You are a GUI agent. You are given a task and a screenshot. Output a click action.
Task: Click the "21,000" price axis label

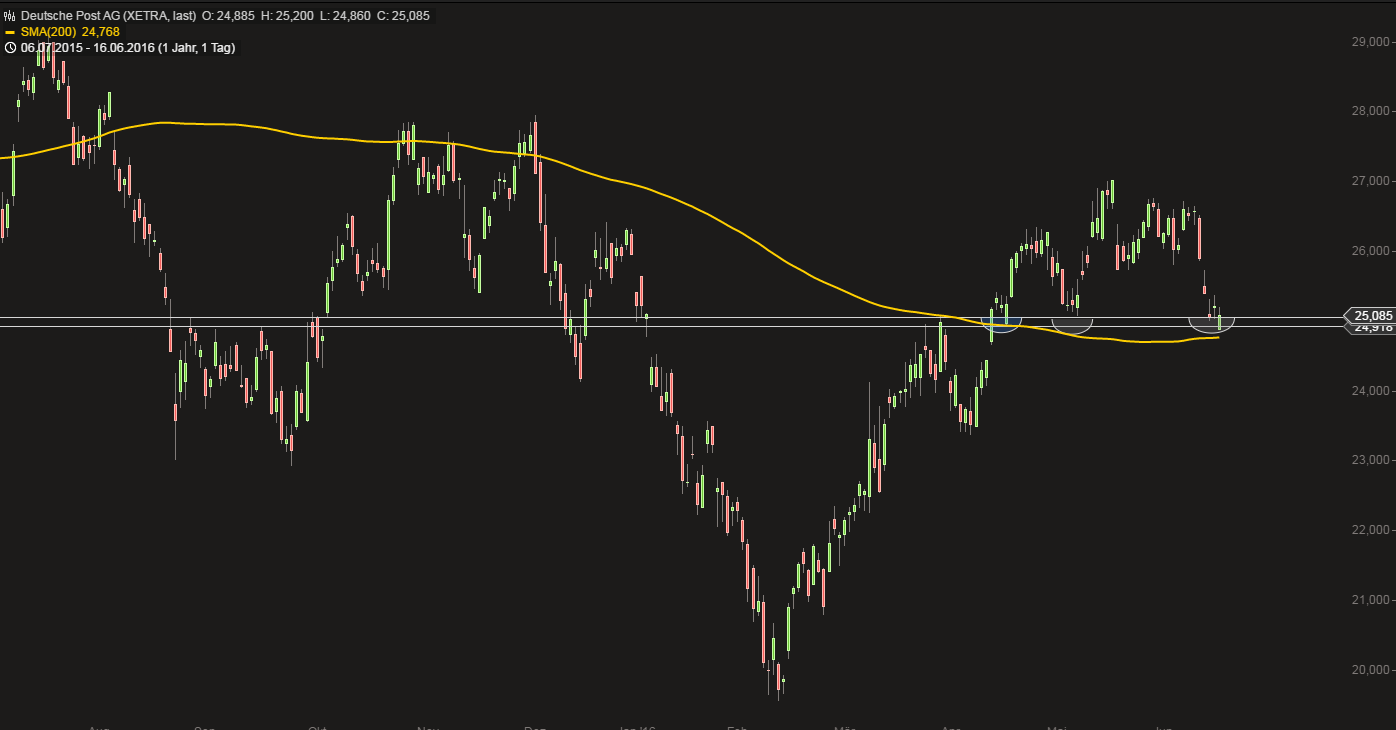click(1370, 600)
